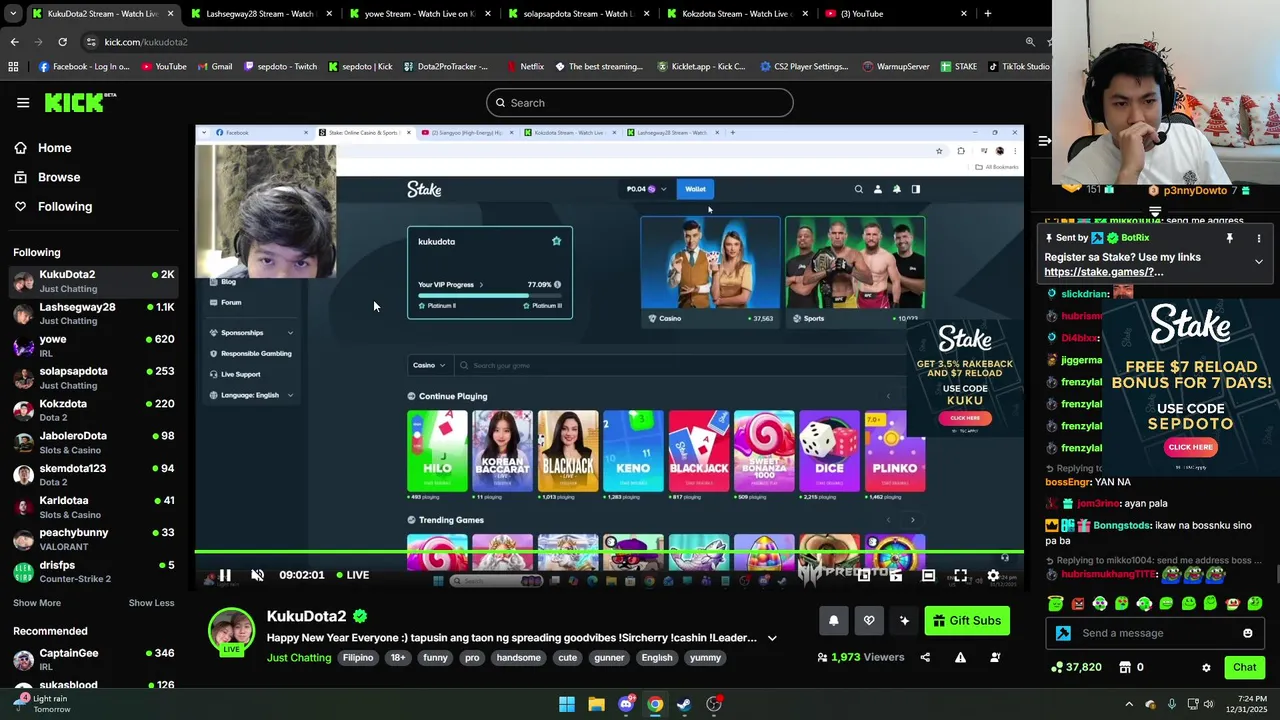Click the blue hammer chat identity icon
Screen dimensions: 1280x720
point(1063,633)
